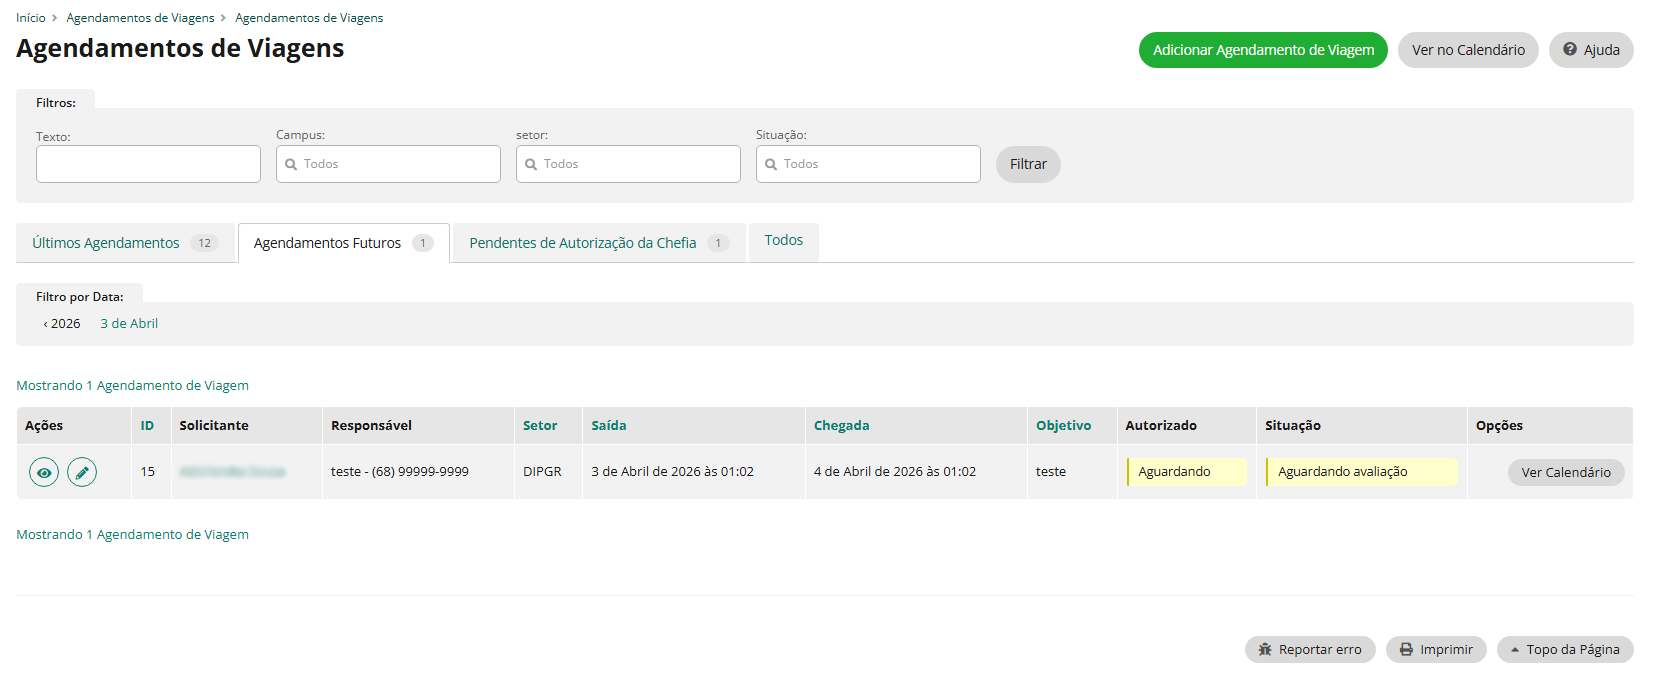Open the Campus dropdown filter
This screenshot has height=681, width=1655.
click(x=388, y=164)
